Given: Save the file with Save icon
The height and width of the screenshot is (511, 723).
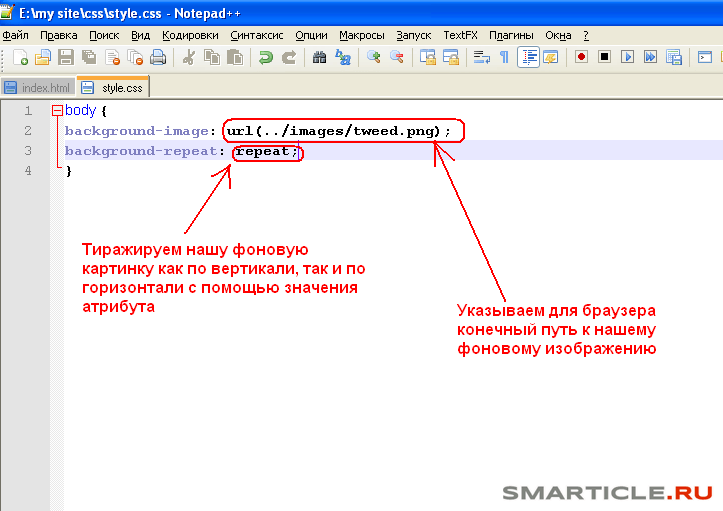Looking at the screenshot, I should [66, 58].
